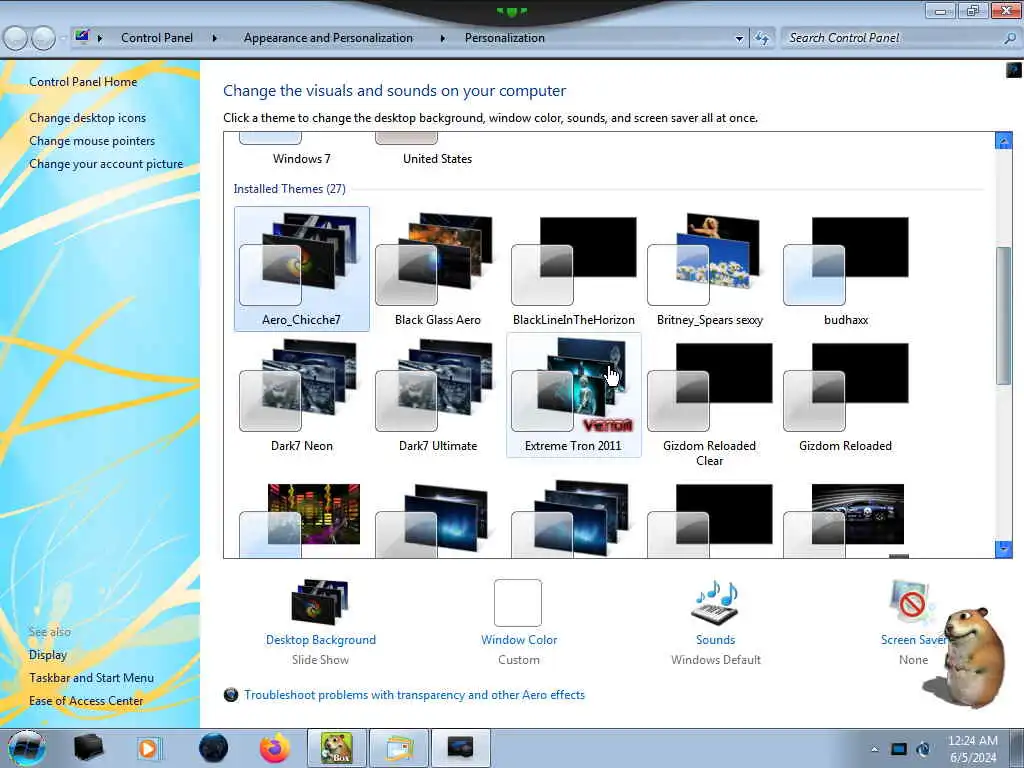
Task: Click the theme list scroll down arrow
Action: [x=1003, y=549]
